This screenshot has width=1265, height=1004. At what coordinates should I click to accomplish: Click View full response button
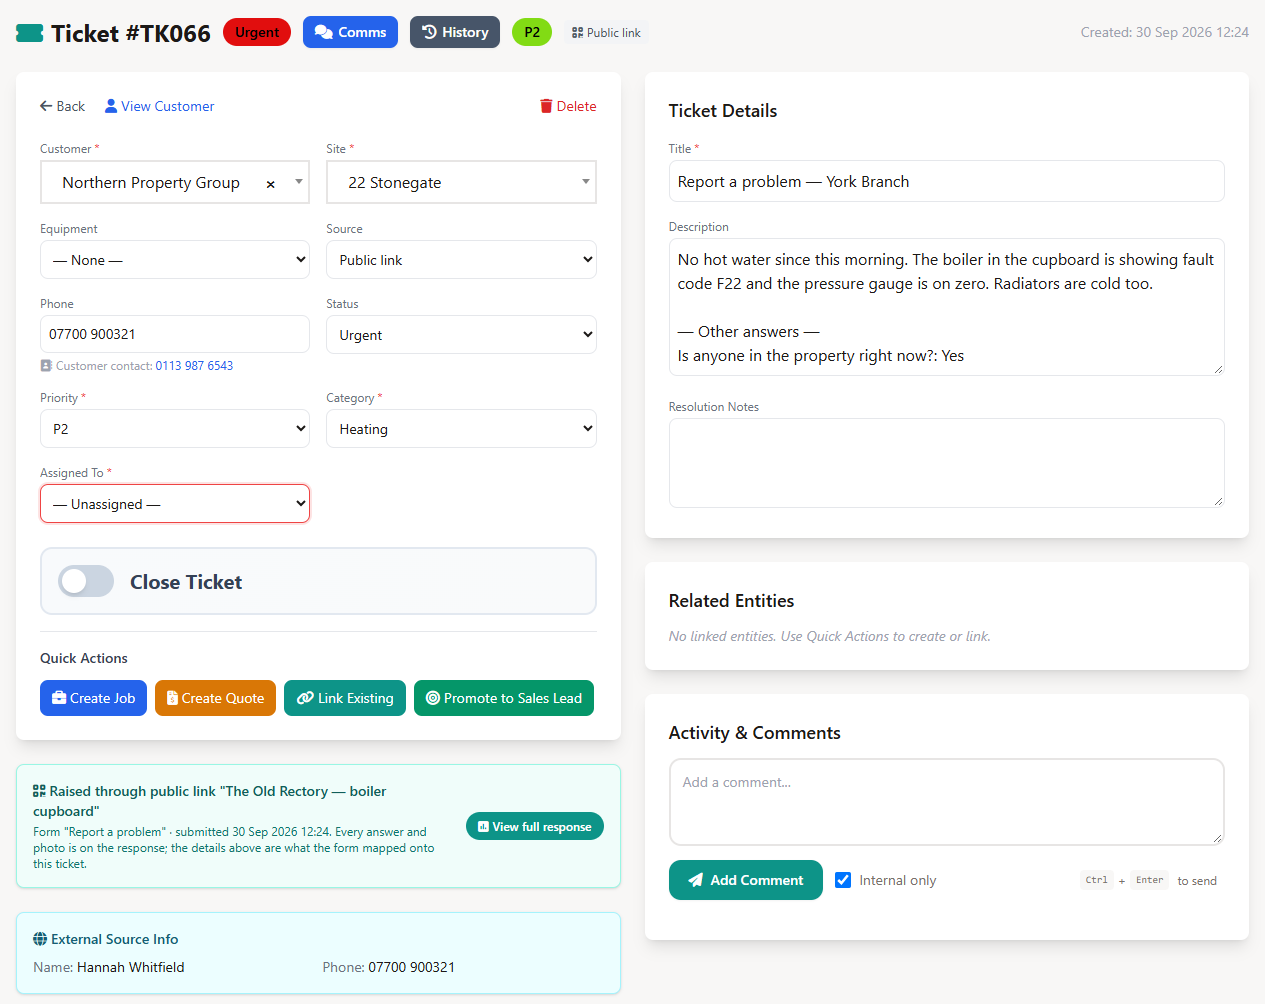point(535,826)
